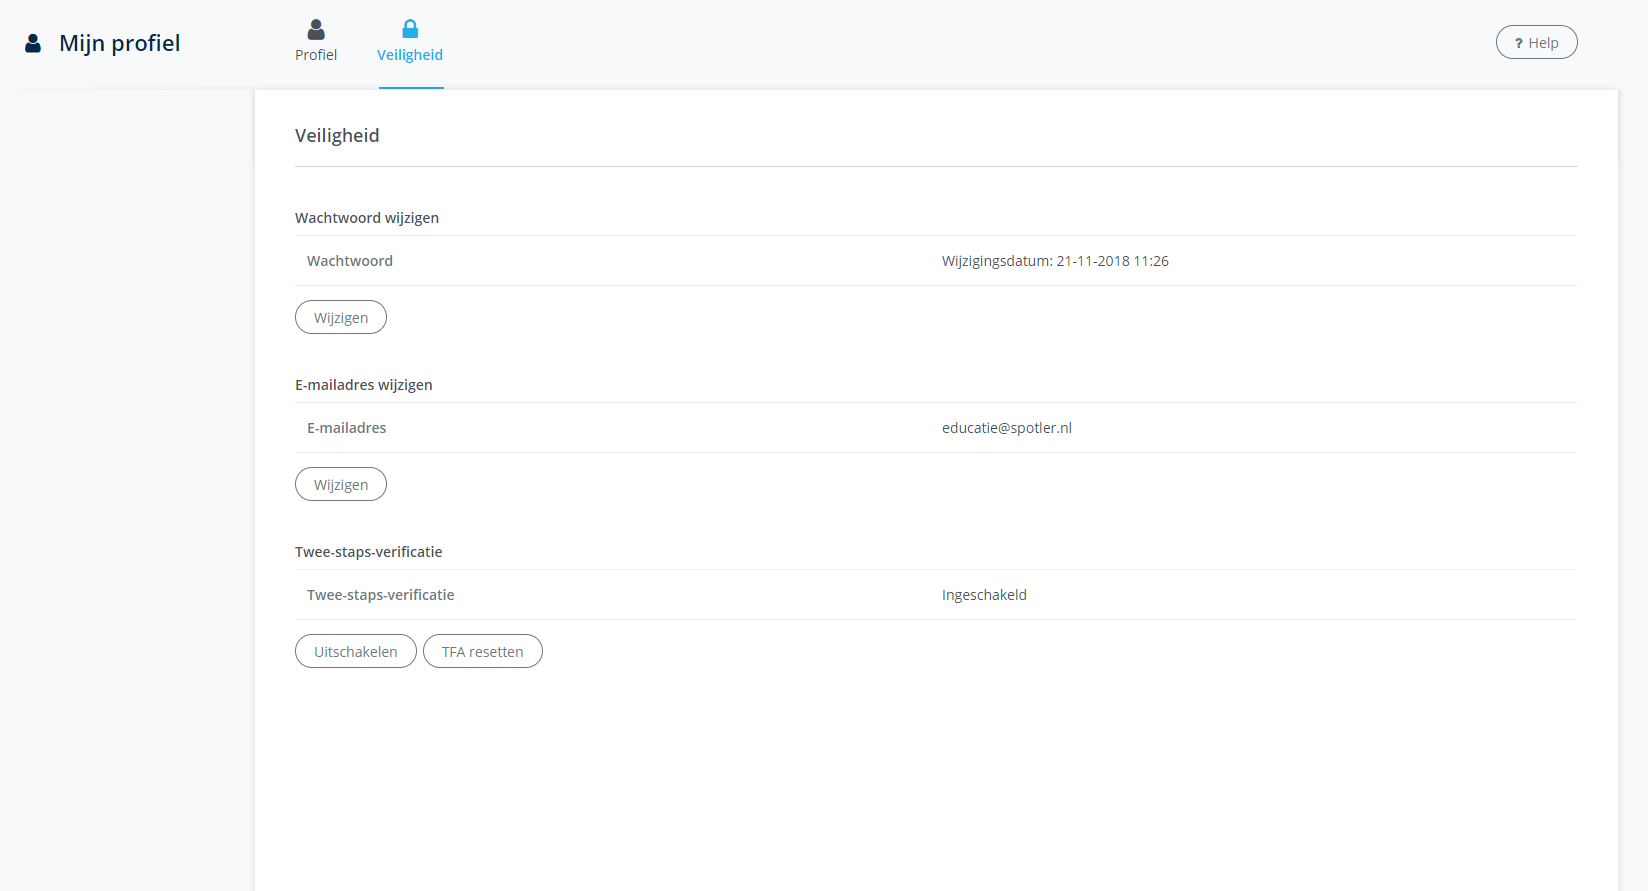This screenshot has height=891, width=1648.
Task: Click the Mijn profiel page title
Action: click(120, 43)
